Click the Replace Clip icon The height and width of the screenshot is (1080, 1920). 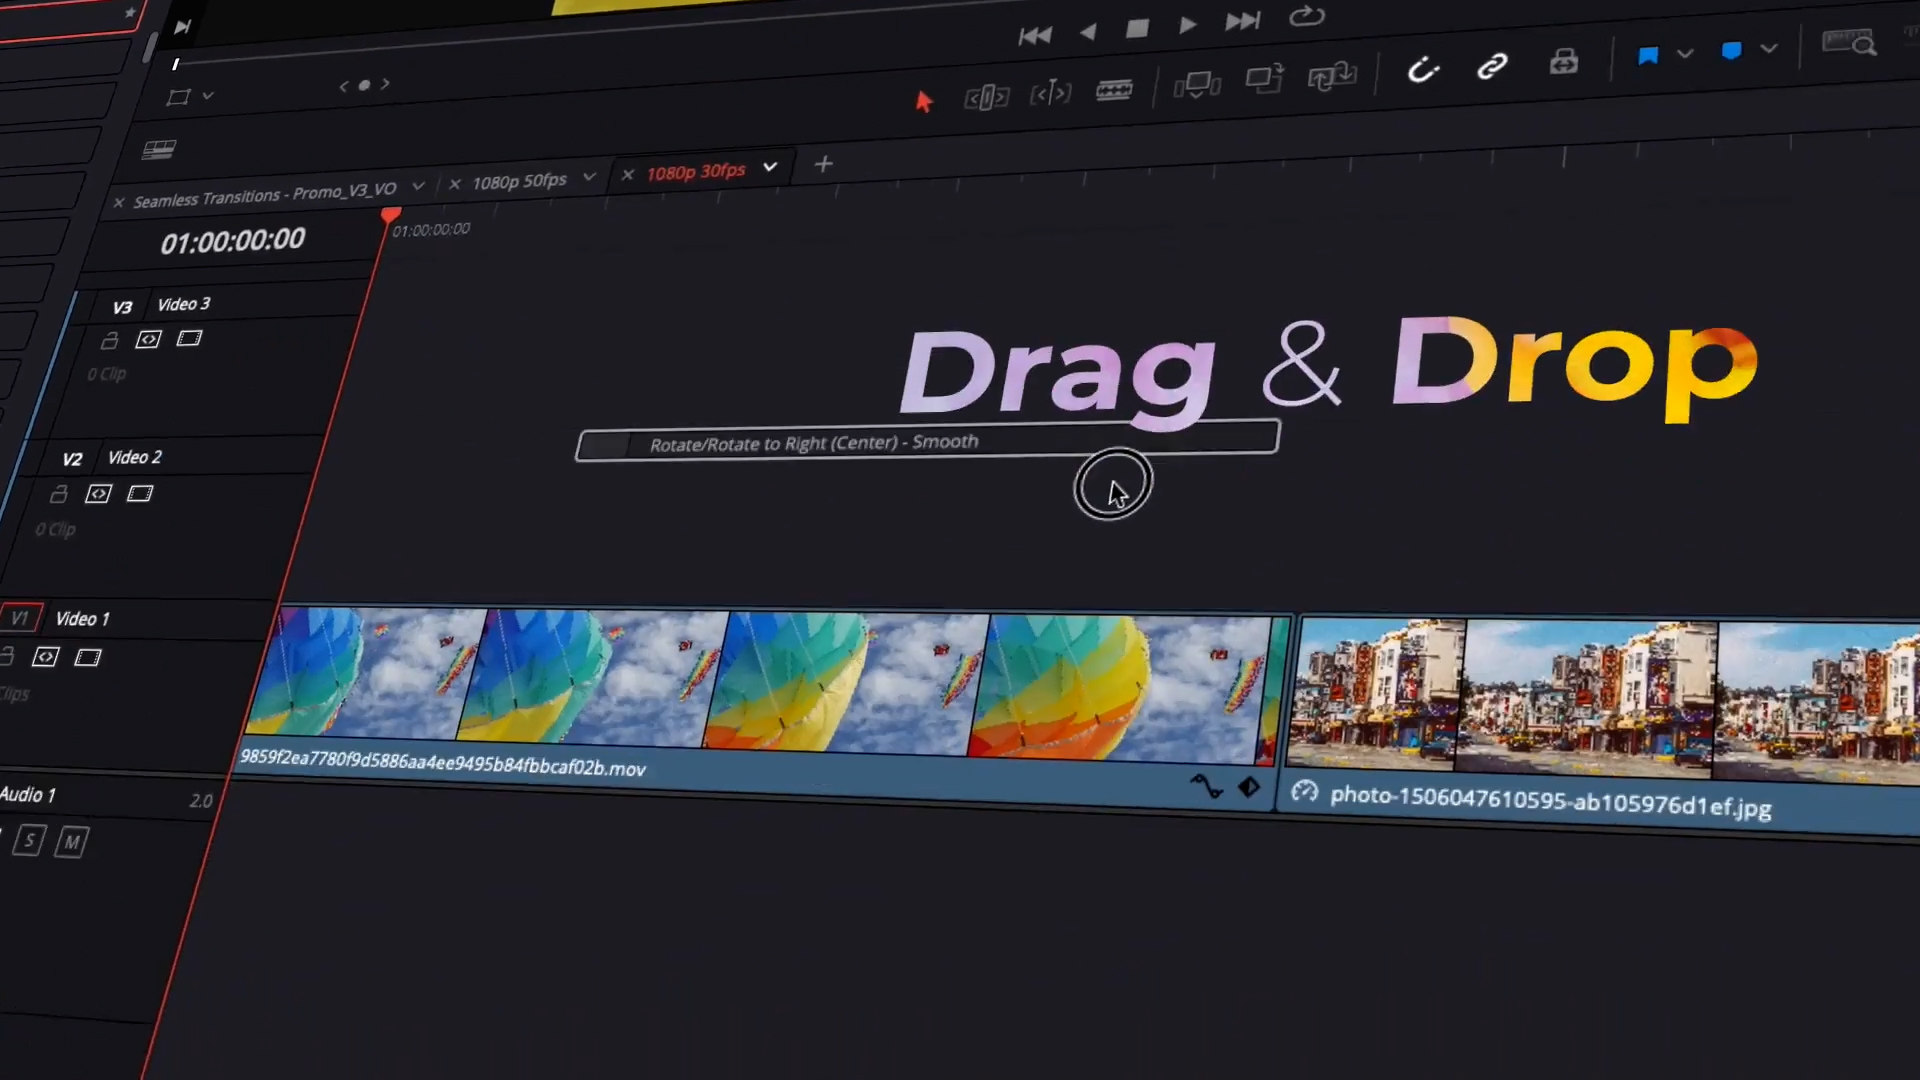[1331, 76]
